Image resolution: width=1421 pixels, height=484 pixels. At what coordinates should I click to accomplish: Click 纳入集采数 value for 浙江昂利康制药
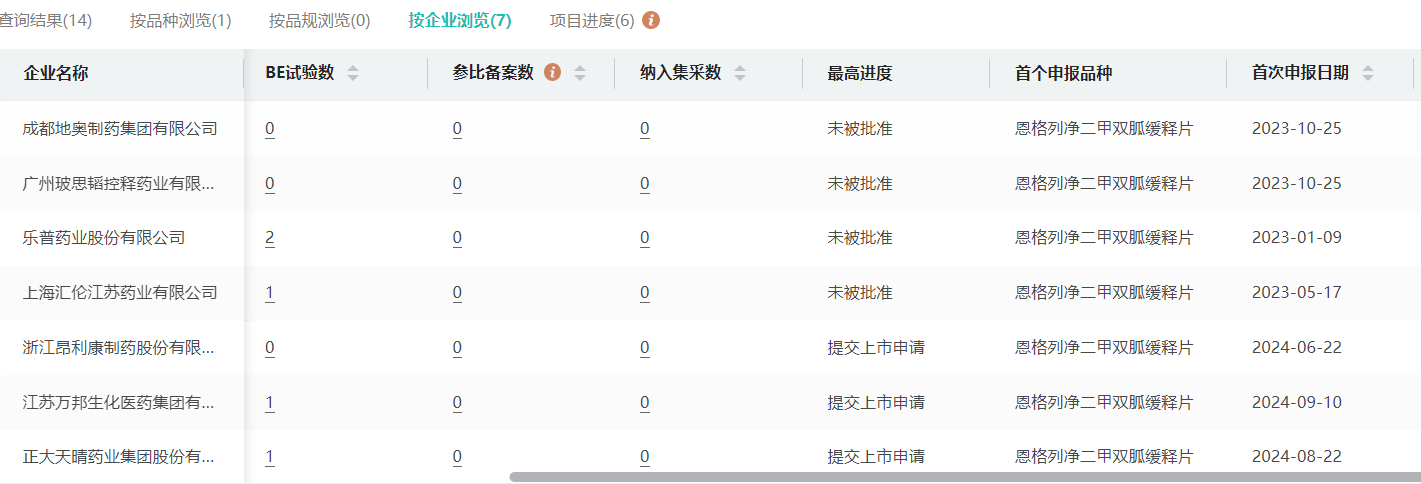tap(645, 348)
